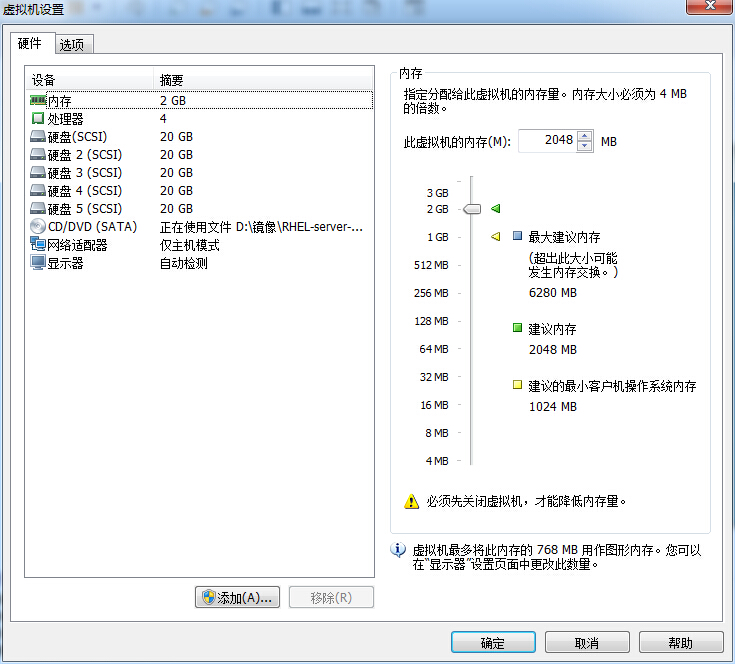Click the CD/DVD (SATA) disc icon

point(38,227)
